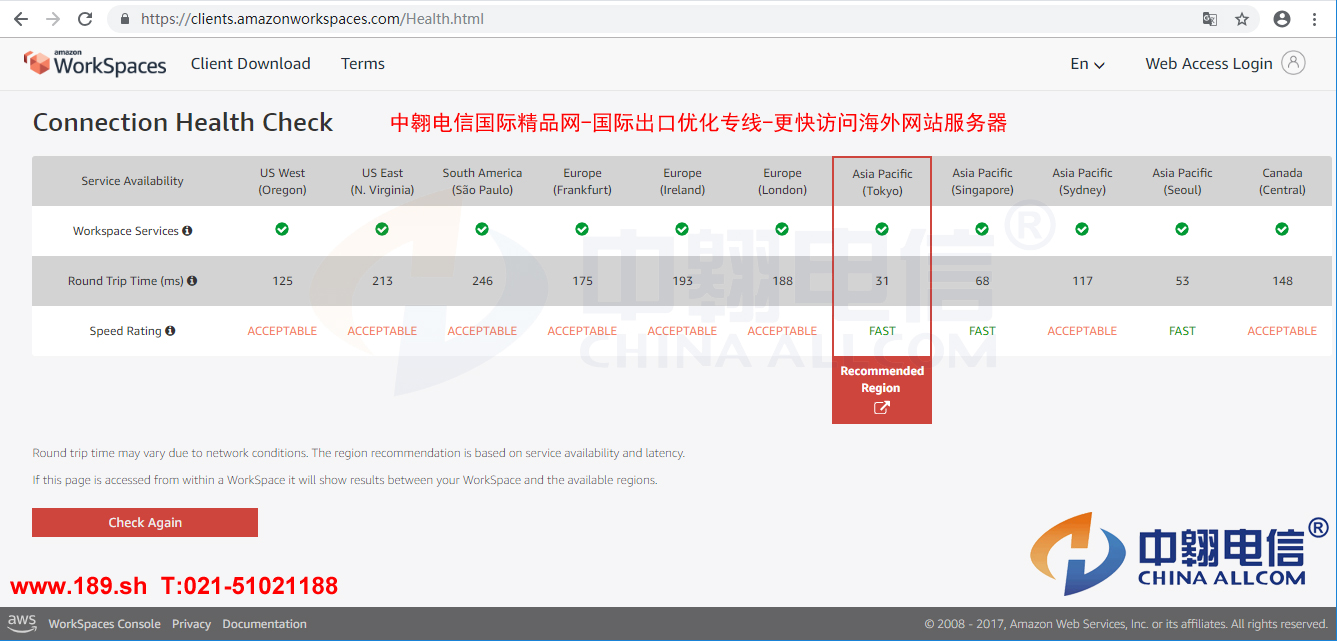Click the Check Again button
The height and width of the screenshot is (641, 1337).
pyautogui.click(x=144, y=522)
